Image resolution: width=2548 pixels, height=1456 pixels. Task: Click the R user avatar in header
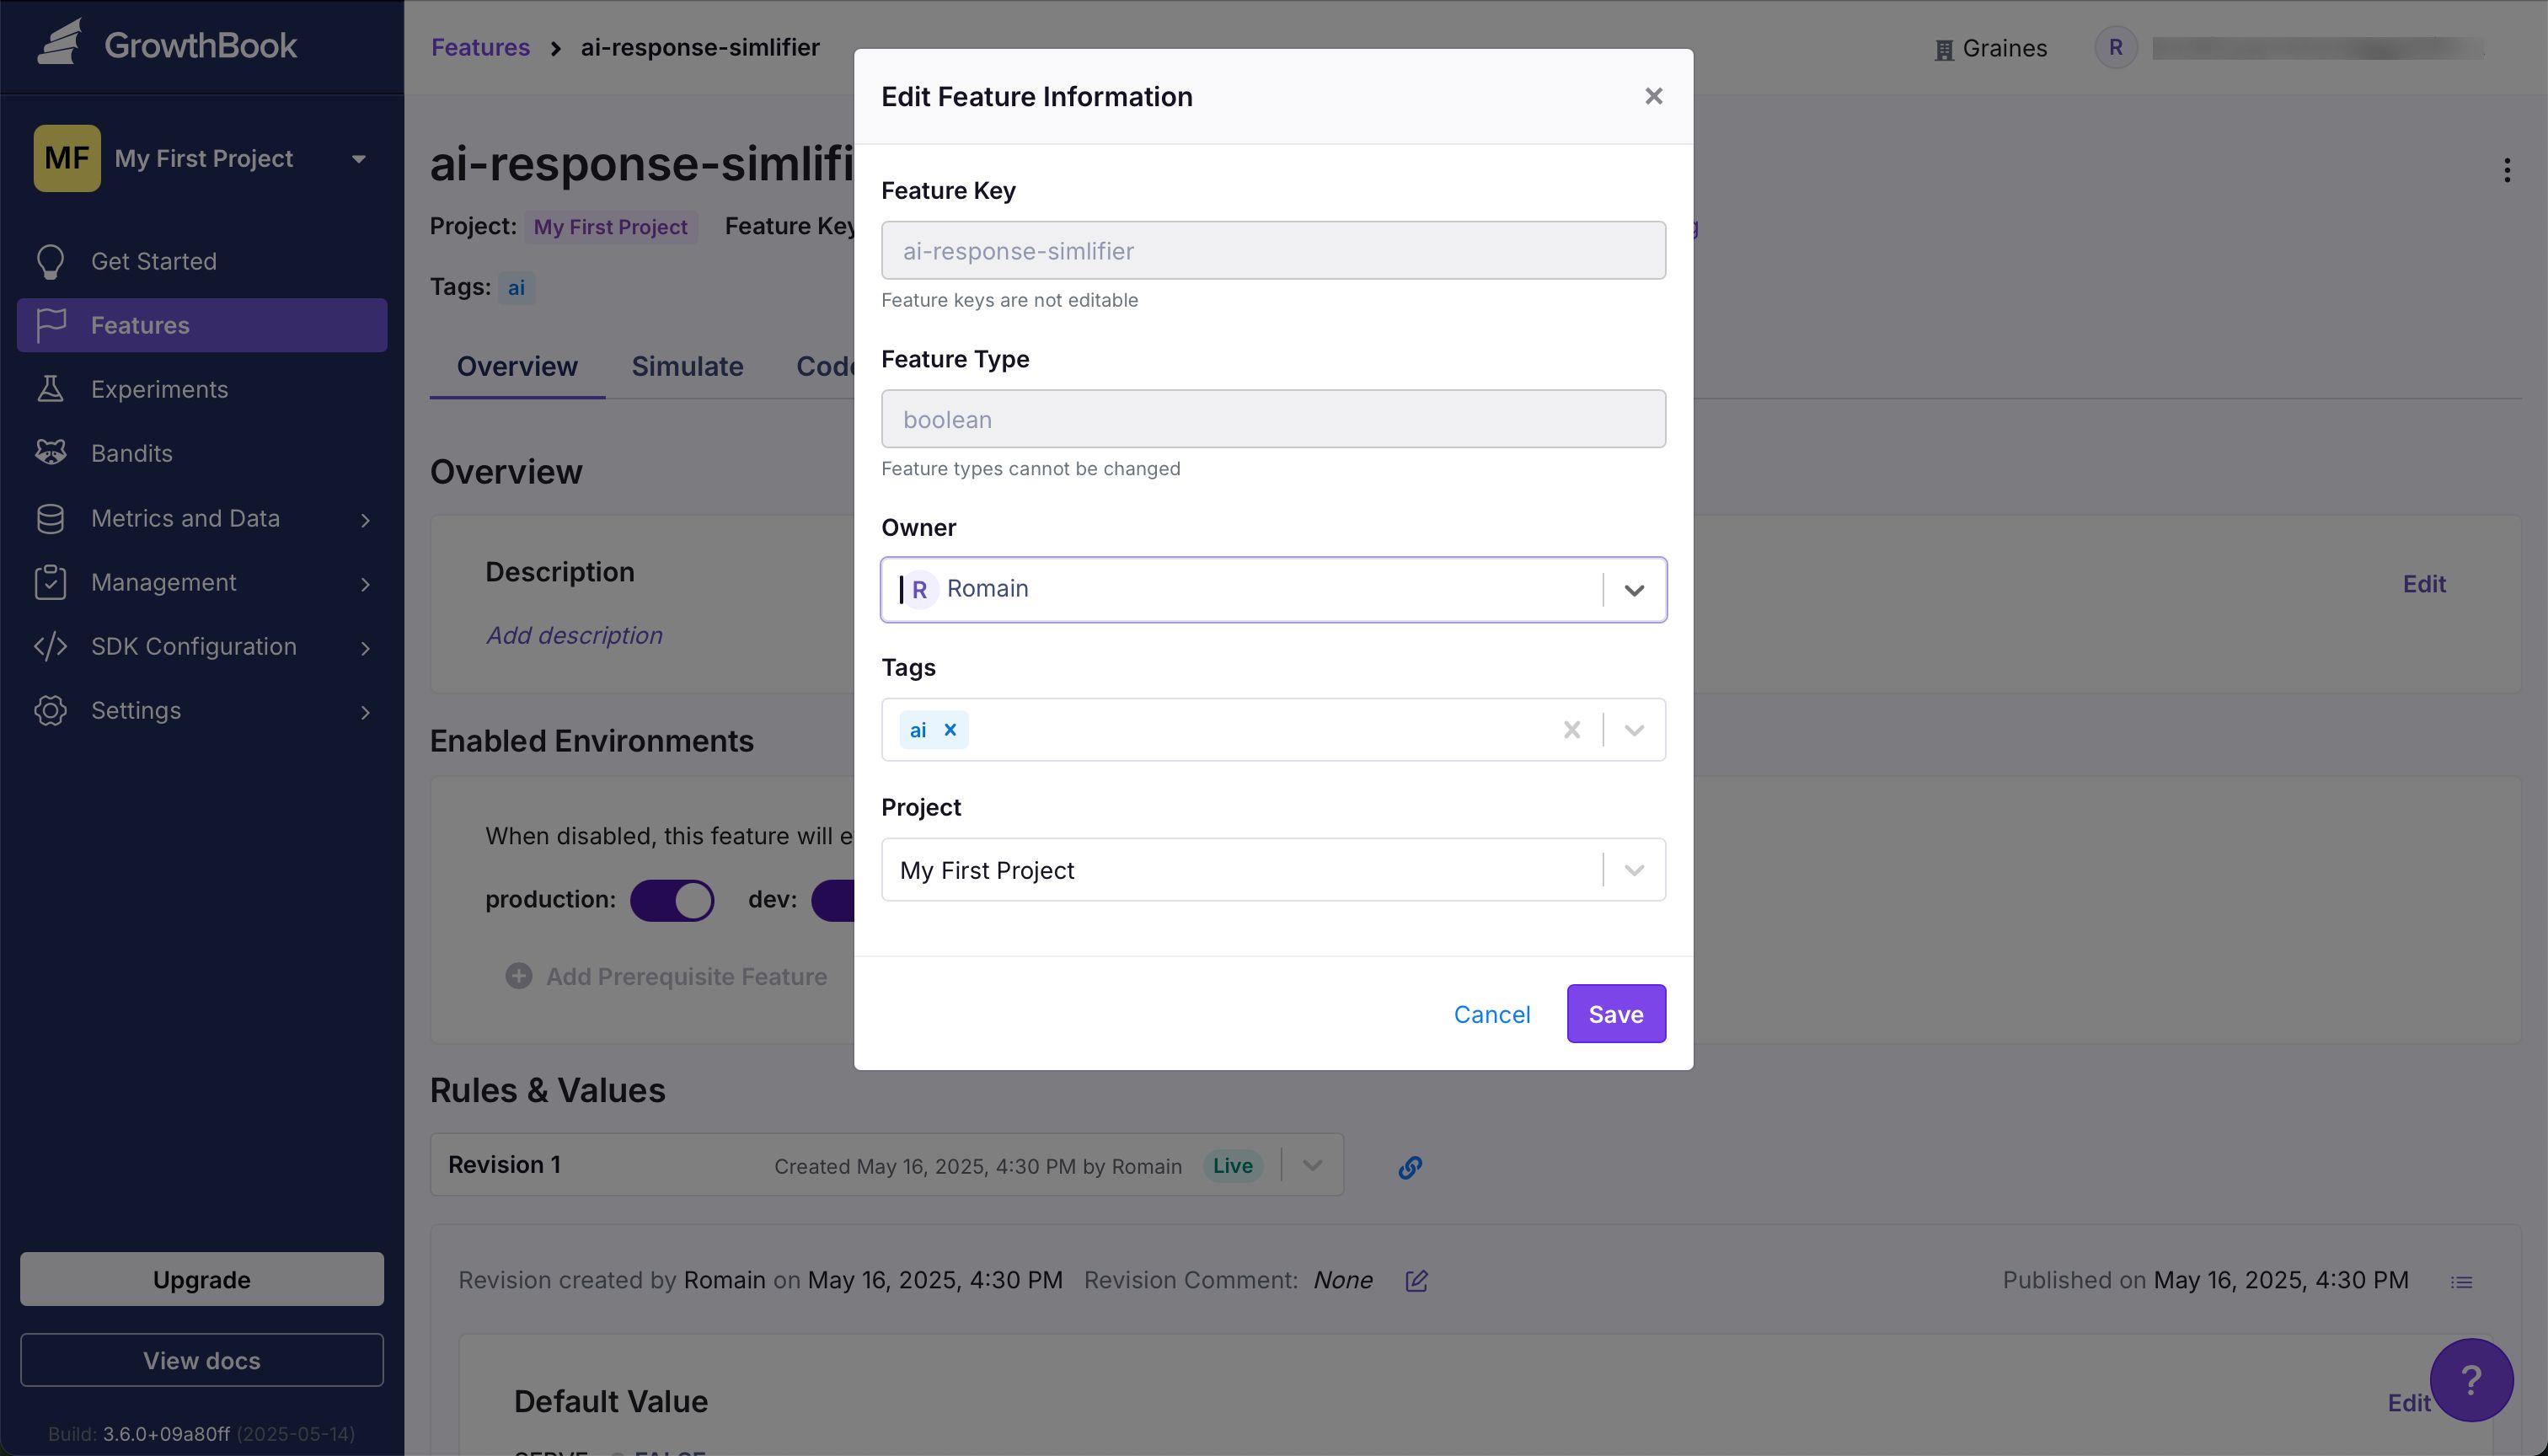point(2116,47)
